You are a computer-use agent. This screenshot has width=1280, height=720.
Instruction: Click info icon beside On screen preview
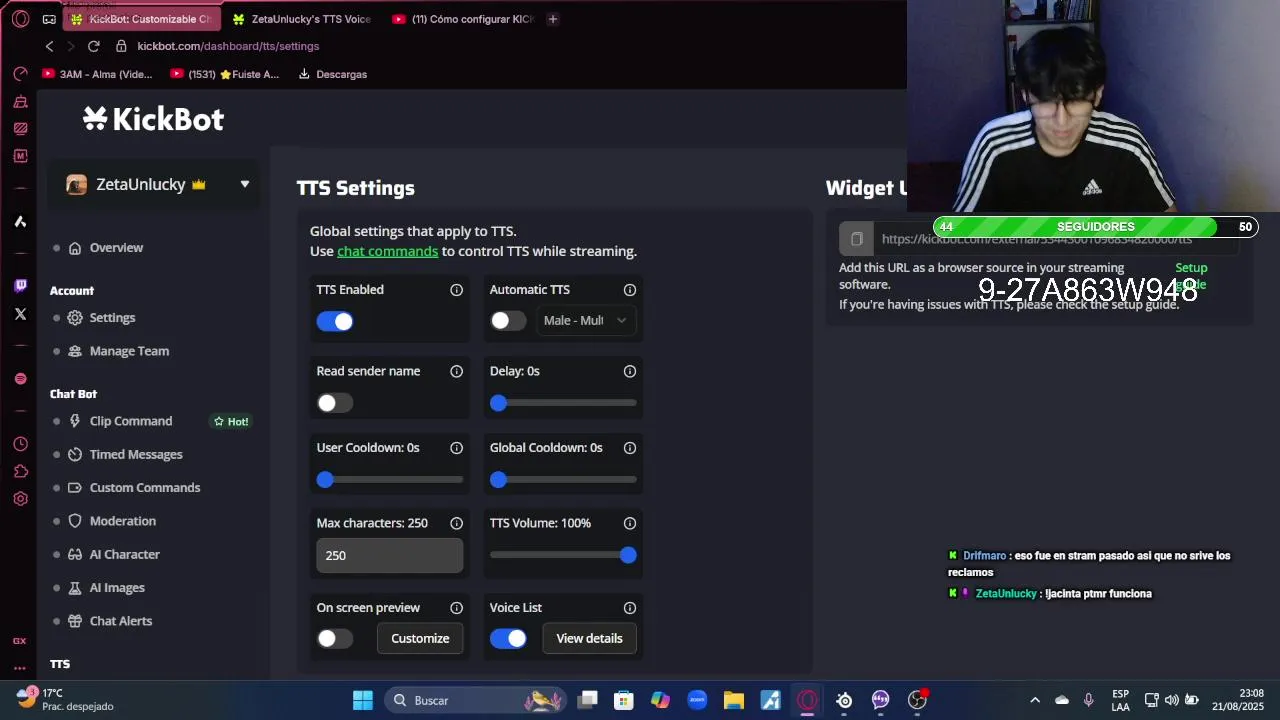[456, 608]
